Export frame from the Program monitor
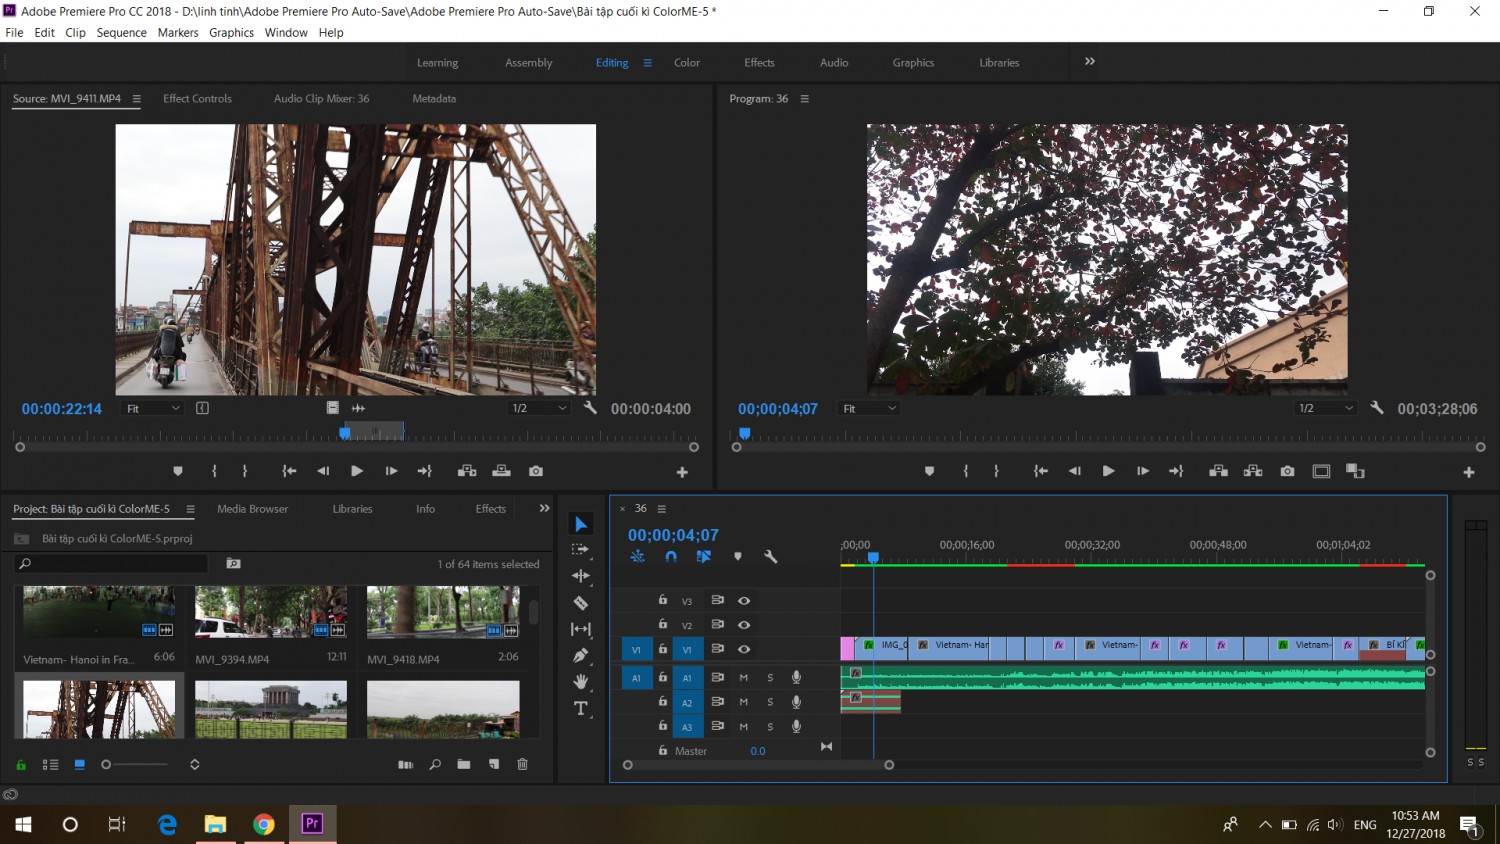The image size is (1500, 844). (1287, 471)
